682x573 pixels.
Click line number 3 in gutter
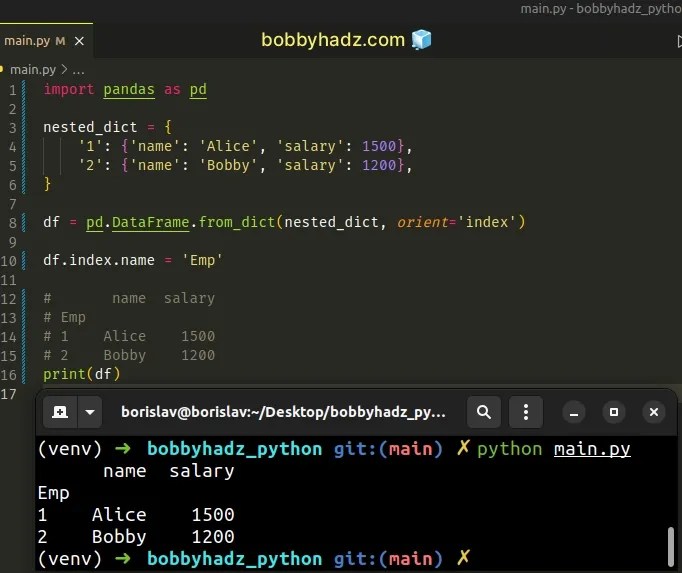click(13, 127)
